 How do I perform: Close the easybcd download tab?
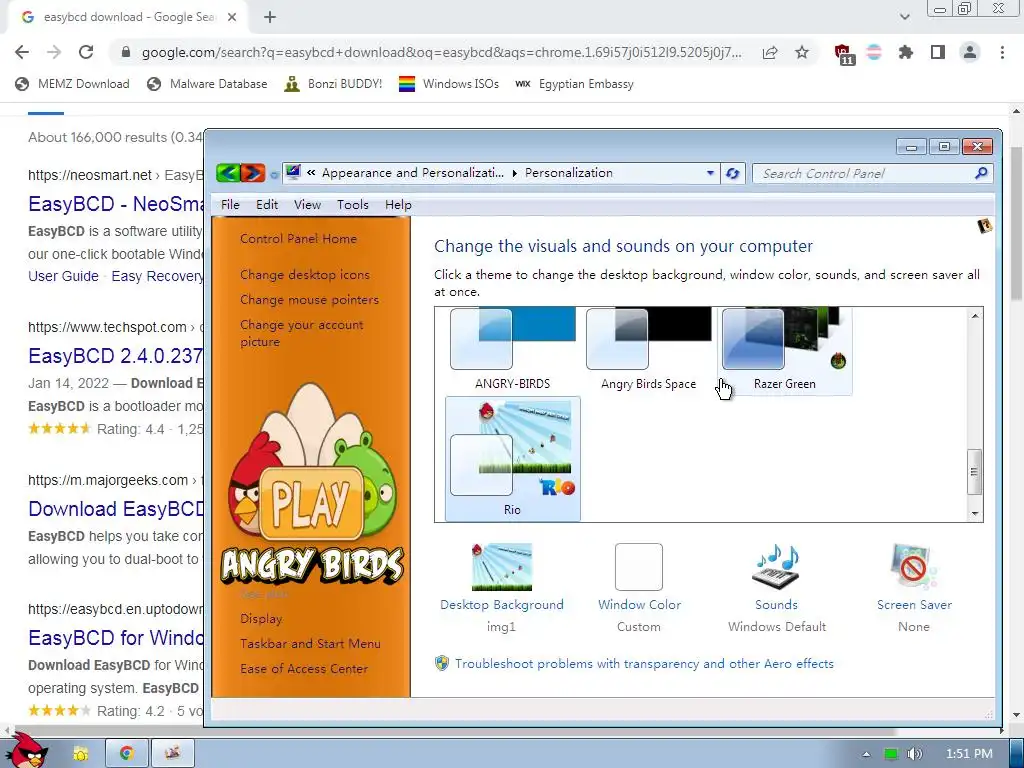pos(232,17)
